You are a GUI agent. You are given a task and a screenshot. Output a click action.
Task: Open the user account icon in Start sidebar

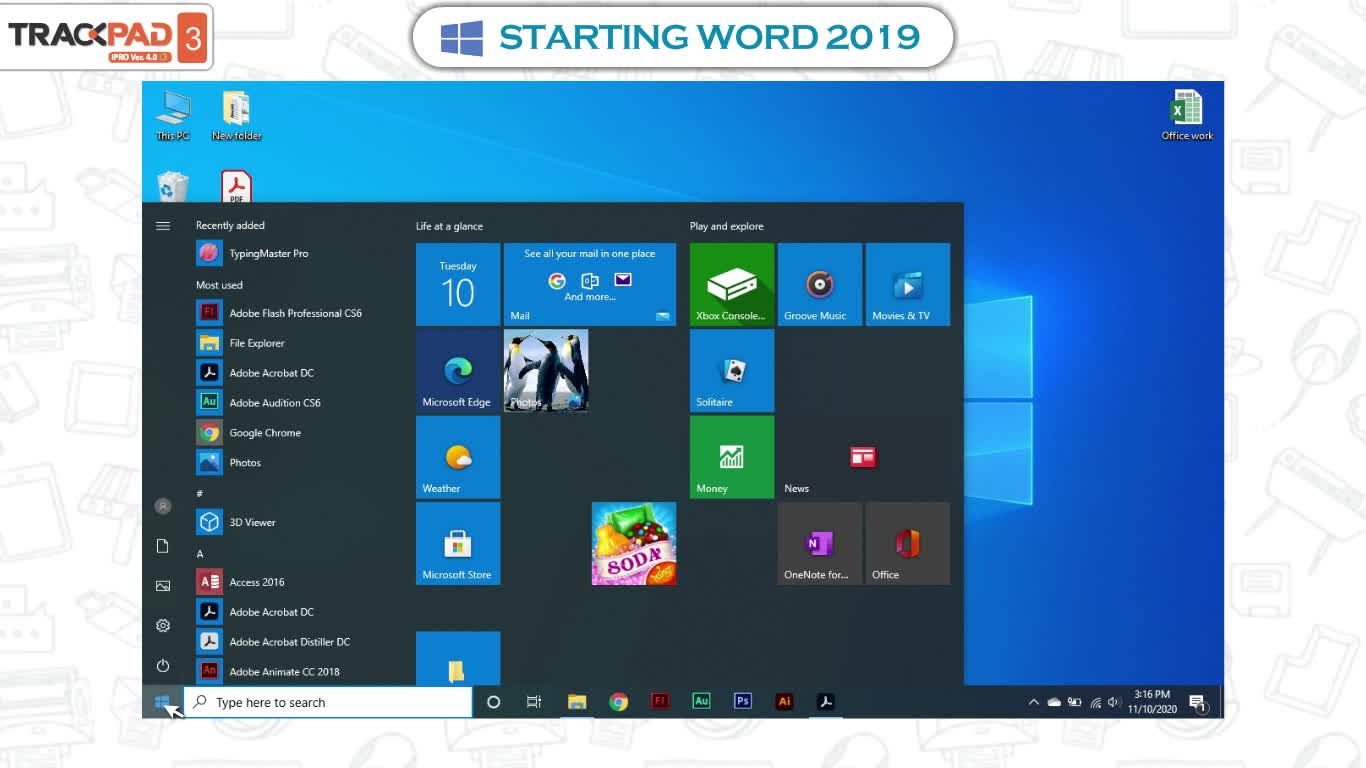point(163,506)
